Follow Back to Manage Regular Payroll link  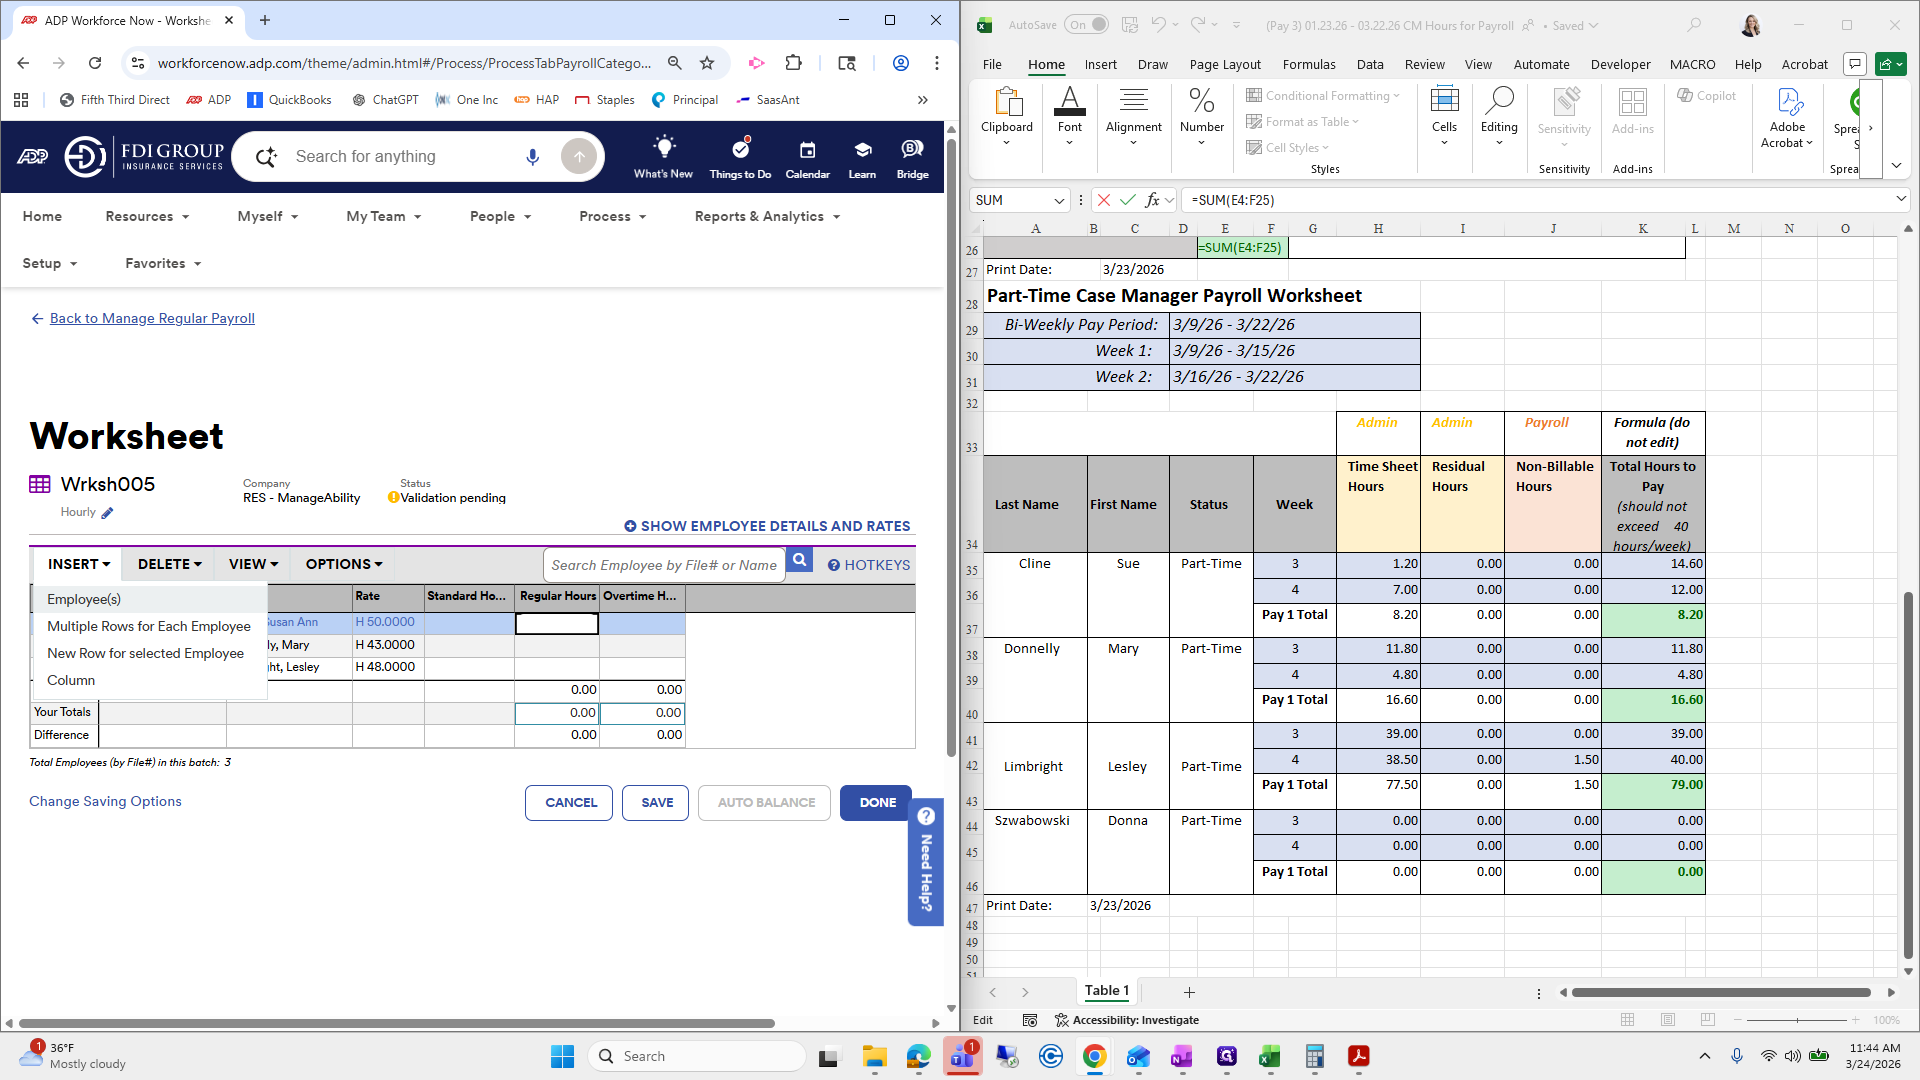tap(152, 318)
